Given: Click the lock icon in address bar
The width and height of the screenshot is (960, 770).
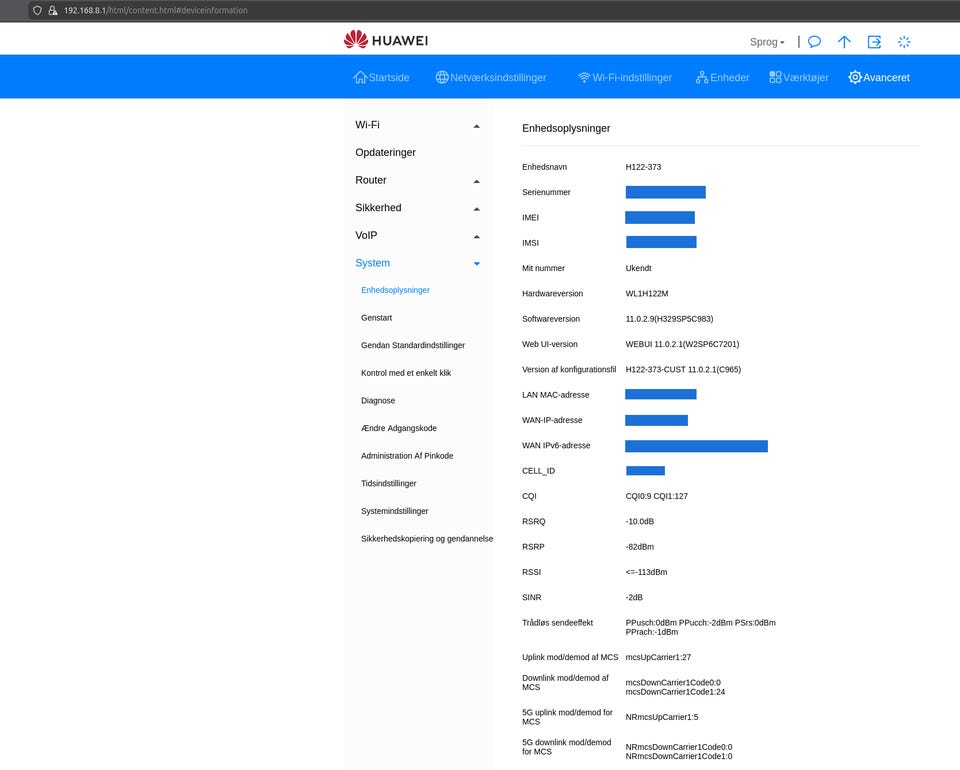Looking at the screenshot, I should click(53, 10).
